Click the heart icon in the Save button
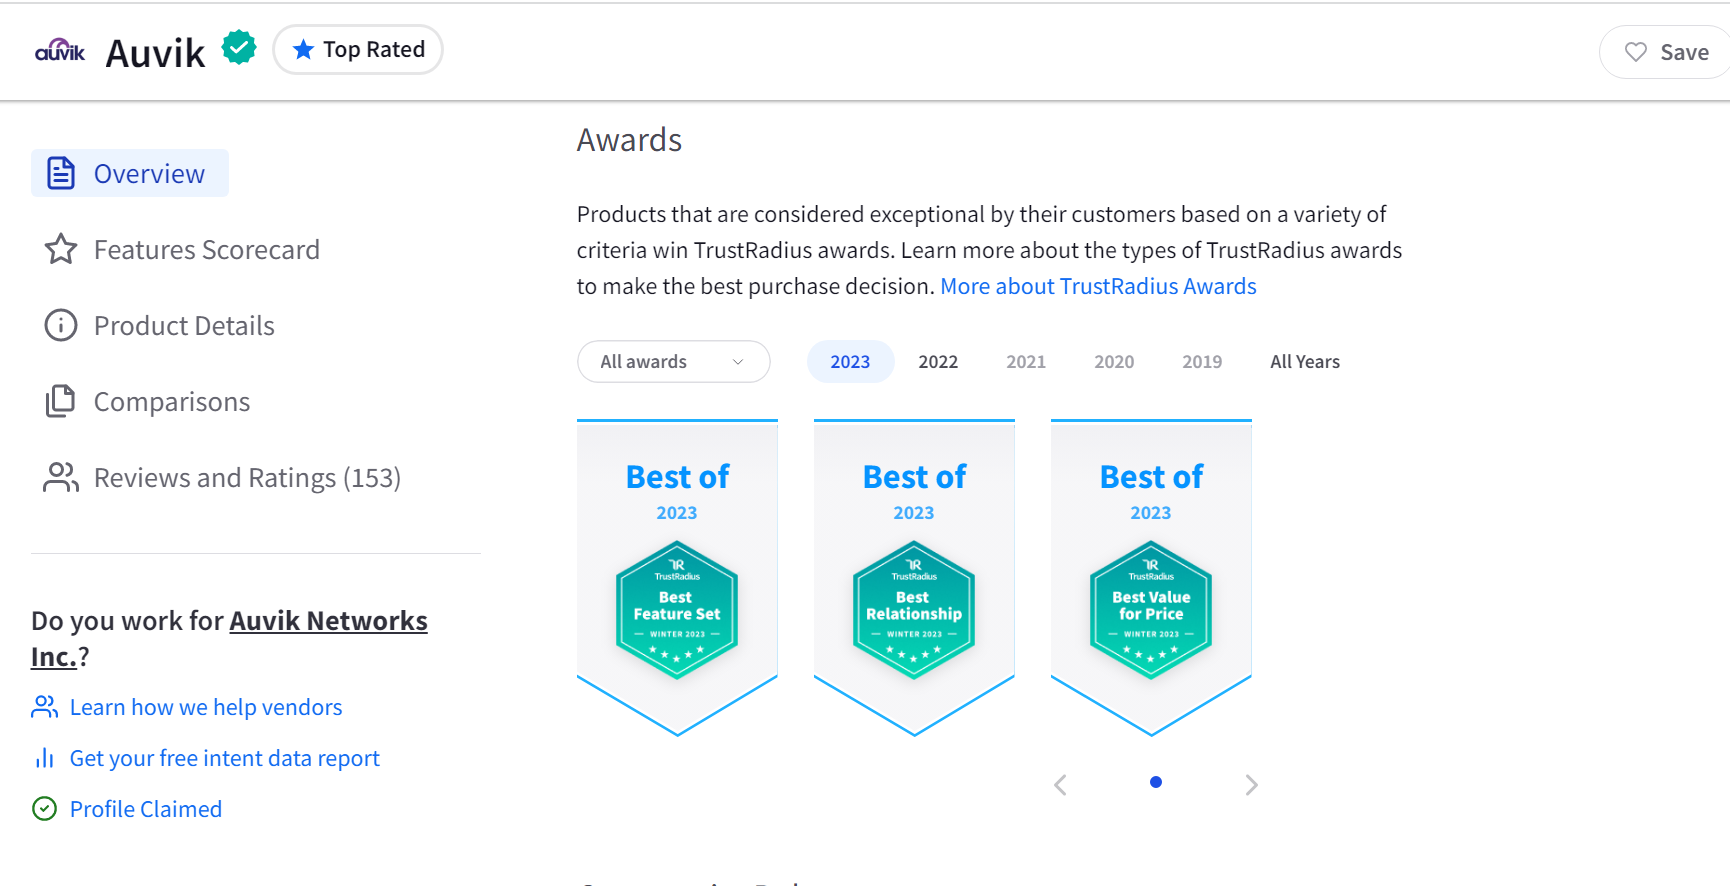 (x=1636, y=52)
